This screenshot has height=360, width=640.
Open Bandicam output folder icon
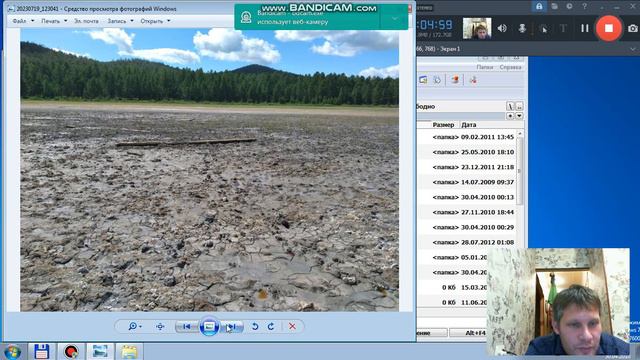click(x=554, y=6)
